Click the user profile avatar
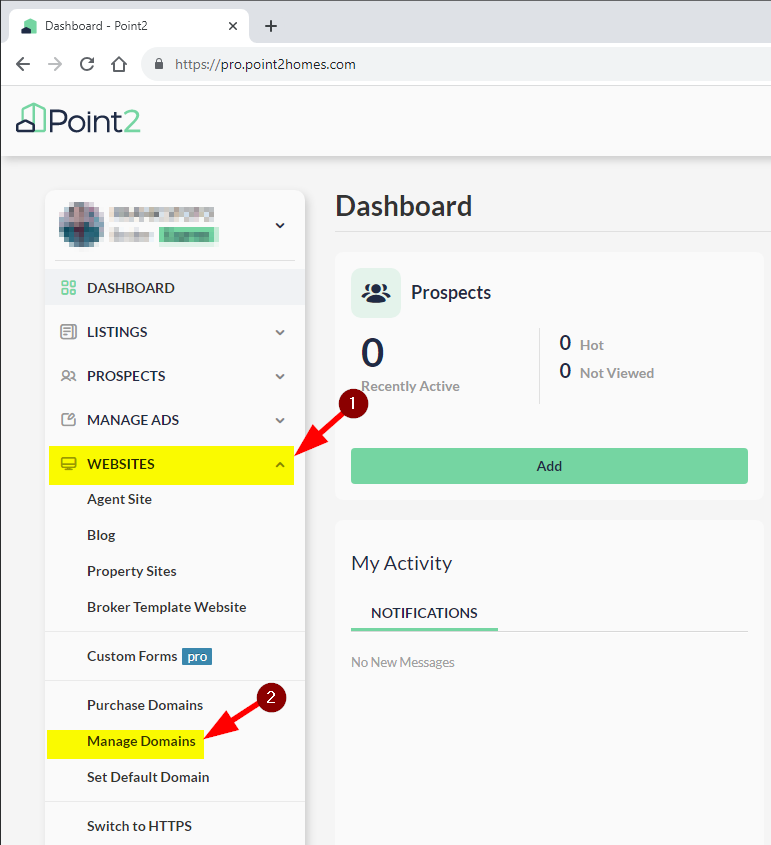The image size is (771, 845). click(x=81, y=225)
